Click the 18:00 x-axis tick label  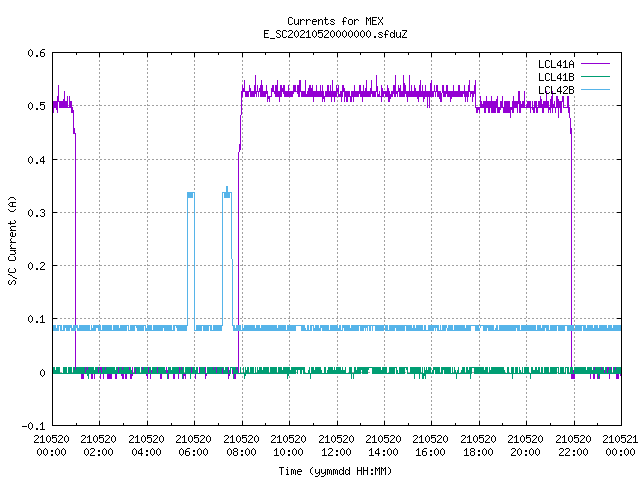[478, 452]
